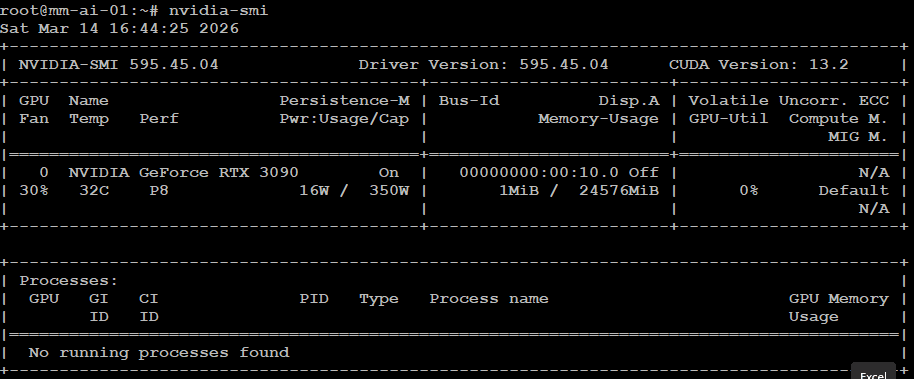Select the root@mm-ai-01 prompt text
Viewport: 914px width, 379px height.
pyautogui.click(x=79, y=10)
